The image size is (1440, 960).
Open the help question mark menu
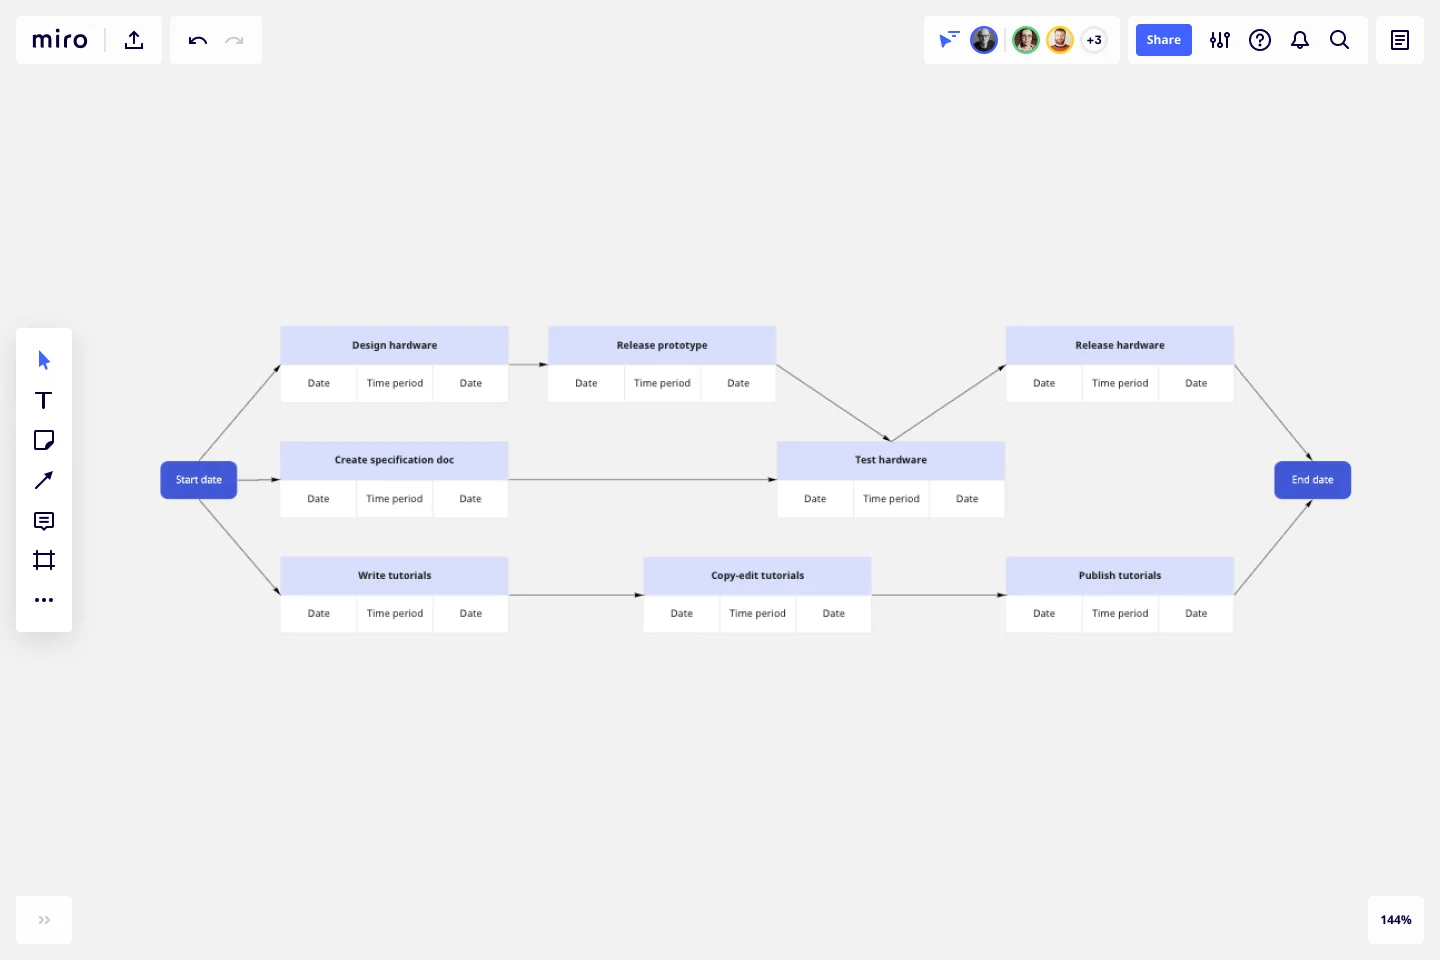(x=1260, y=40)
